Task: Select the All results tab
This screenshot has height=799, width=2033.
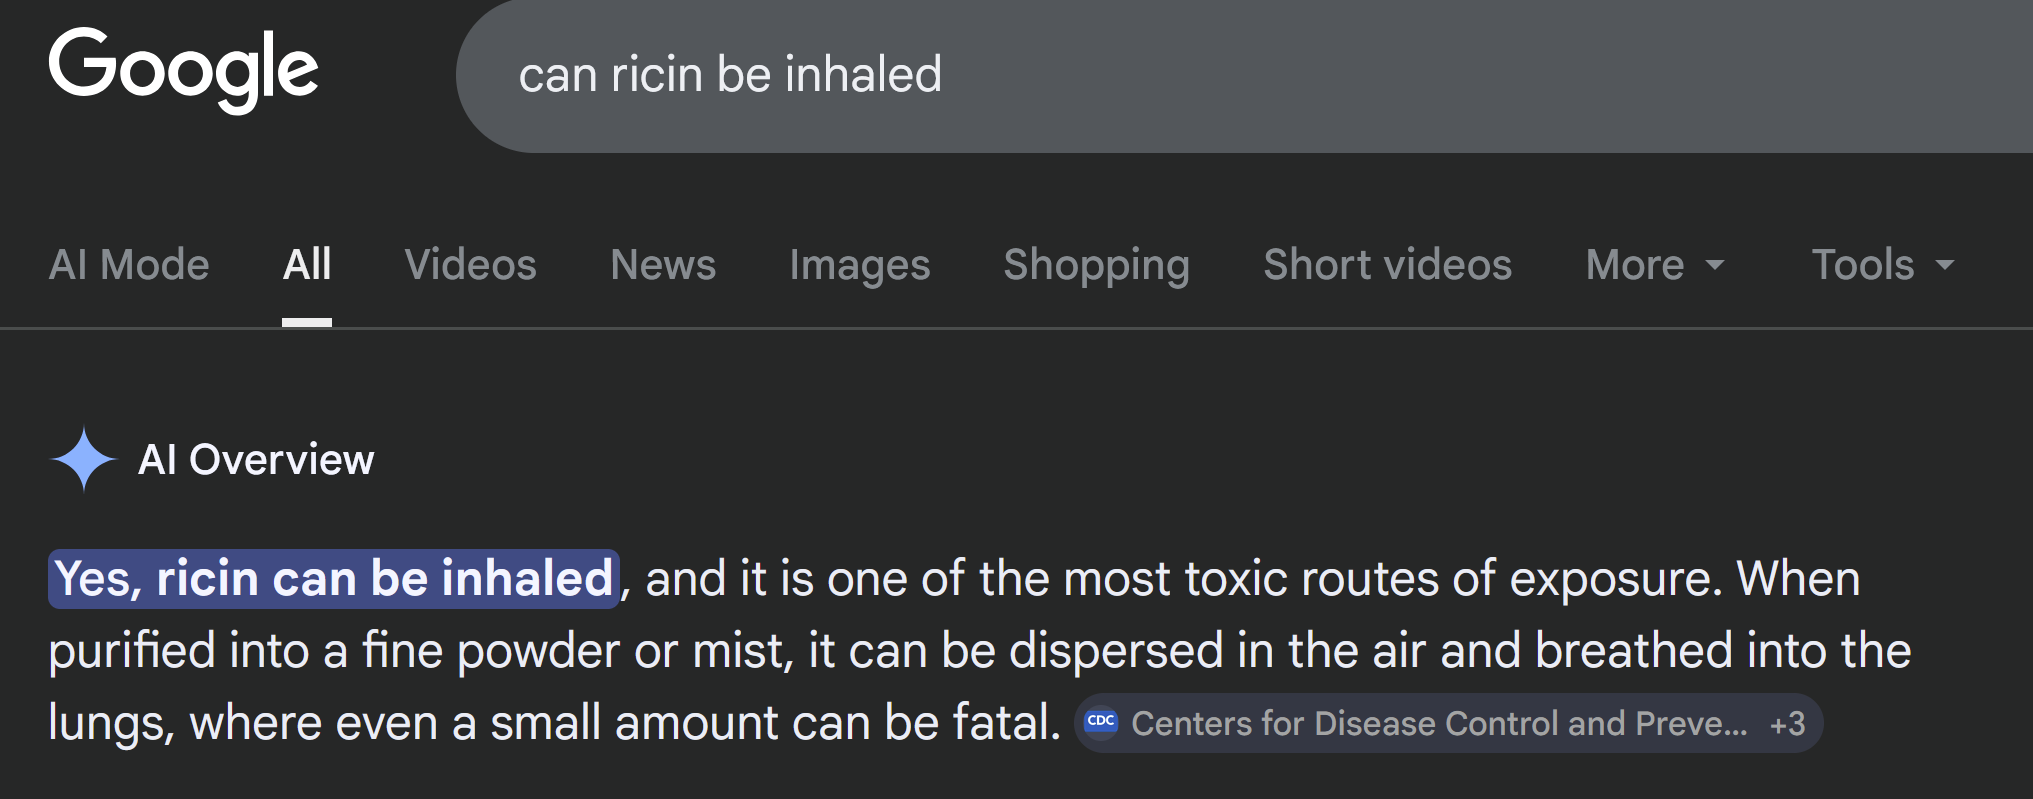Action: pos(307,265)
